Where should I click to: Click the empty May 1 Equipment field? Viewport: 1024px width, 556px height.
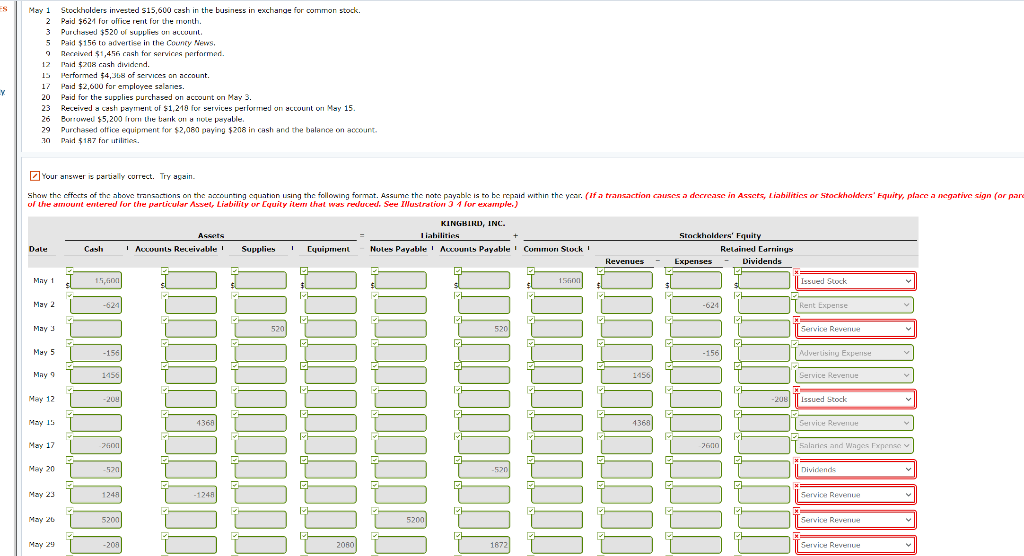click(x=331, y=281)
